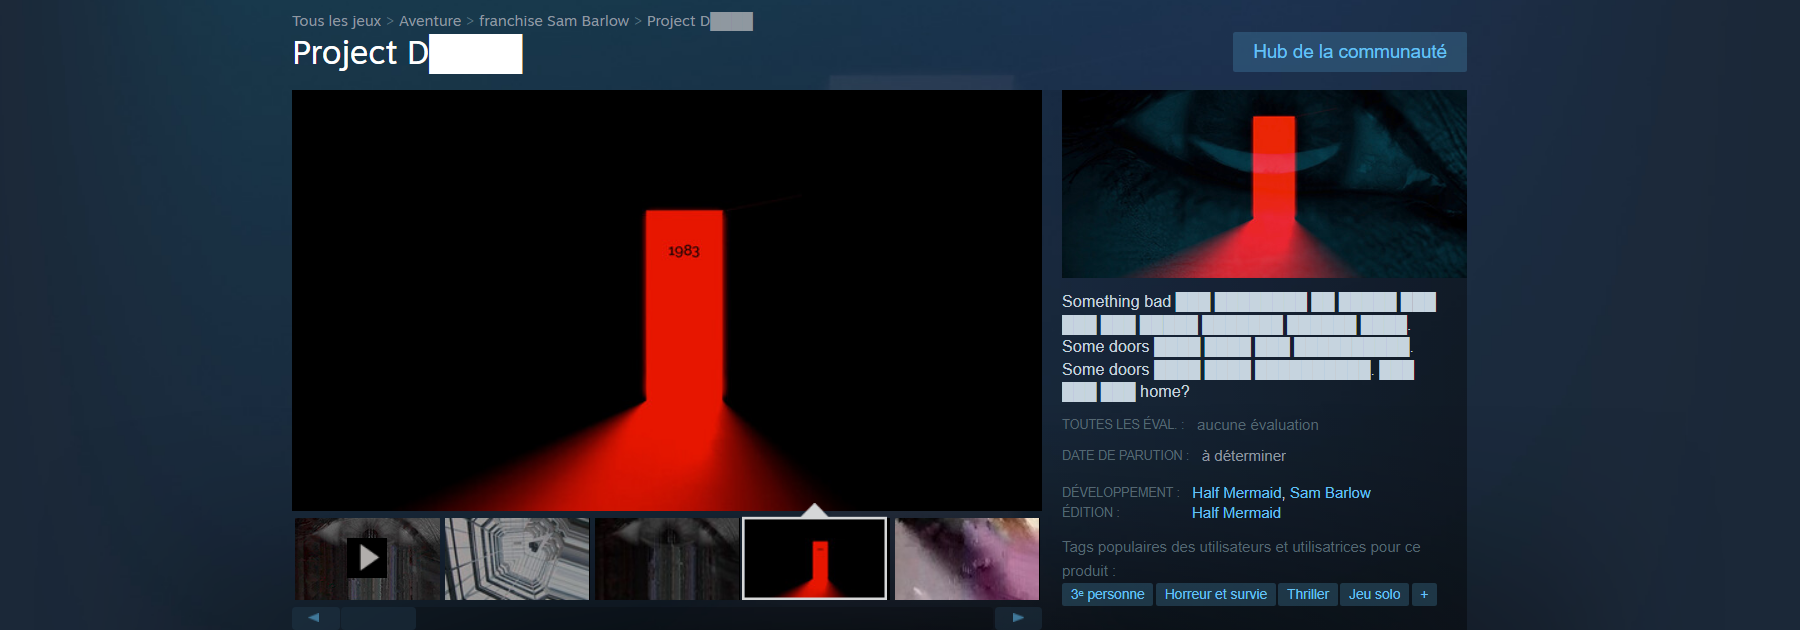
Task: Open Half Mermaid developer link
Action: point(1236,493)
